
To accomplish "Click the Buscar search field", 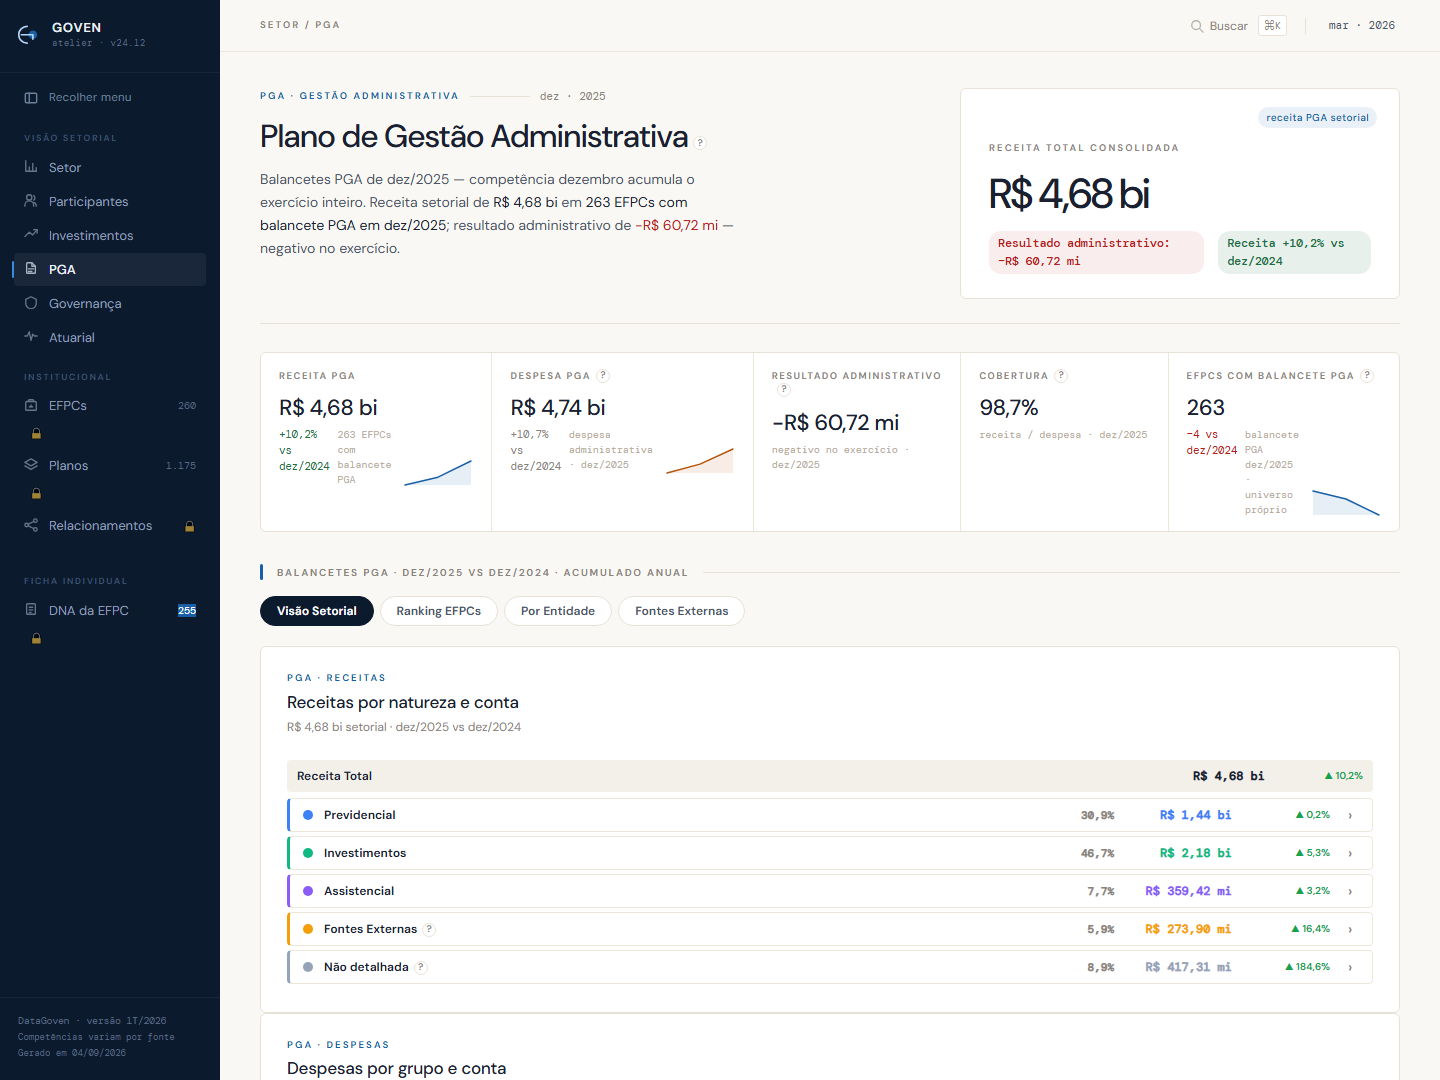I will 1228,26.
